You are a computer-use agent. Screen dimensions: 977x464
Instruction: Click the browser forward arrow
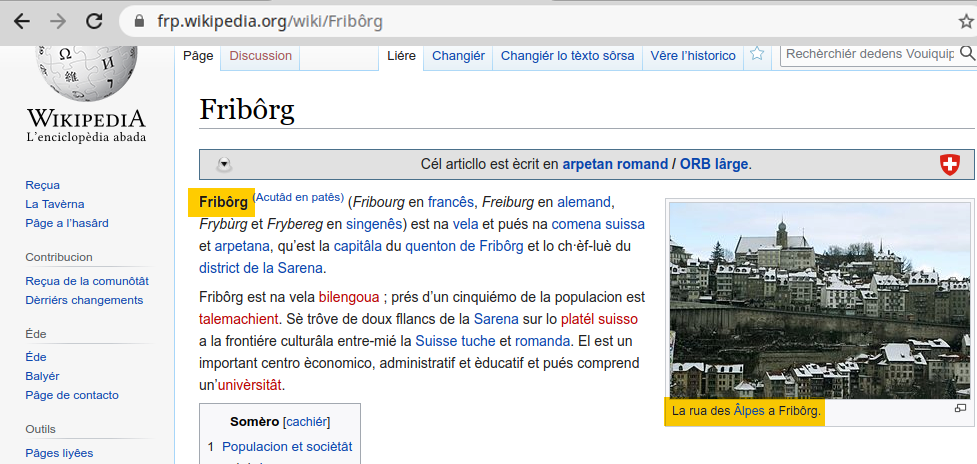click(57, 21)
